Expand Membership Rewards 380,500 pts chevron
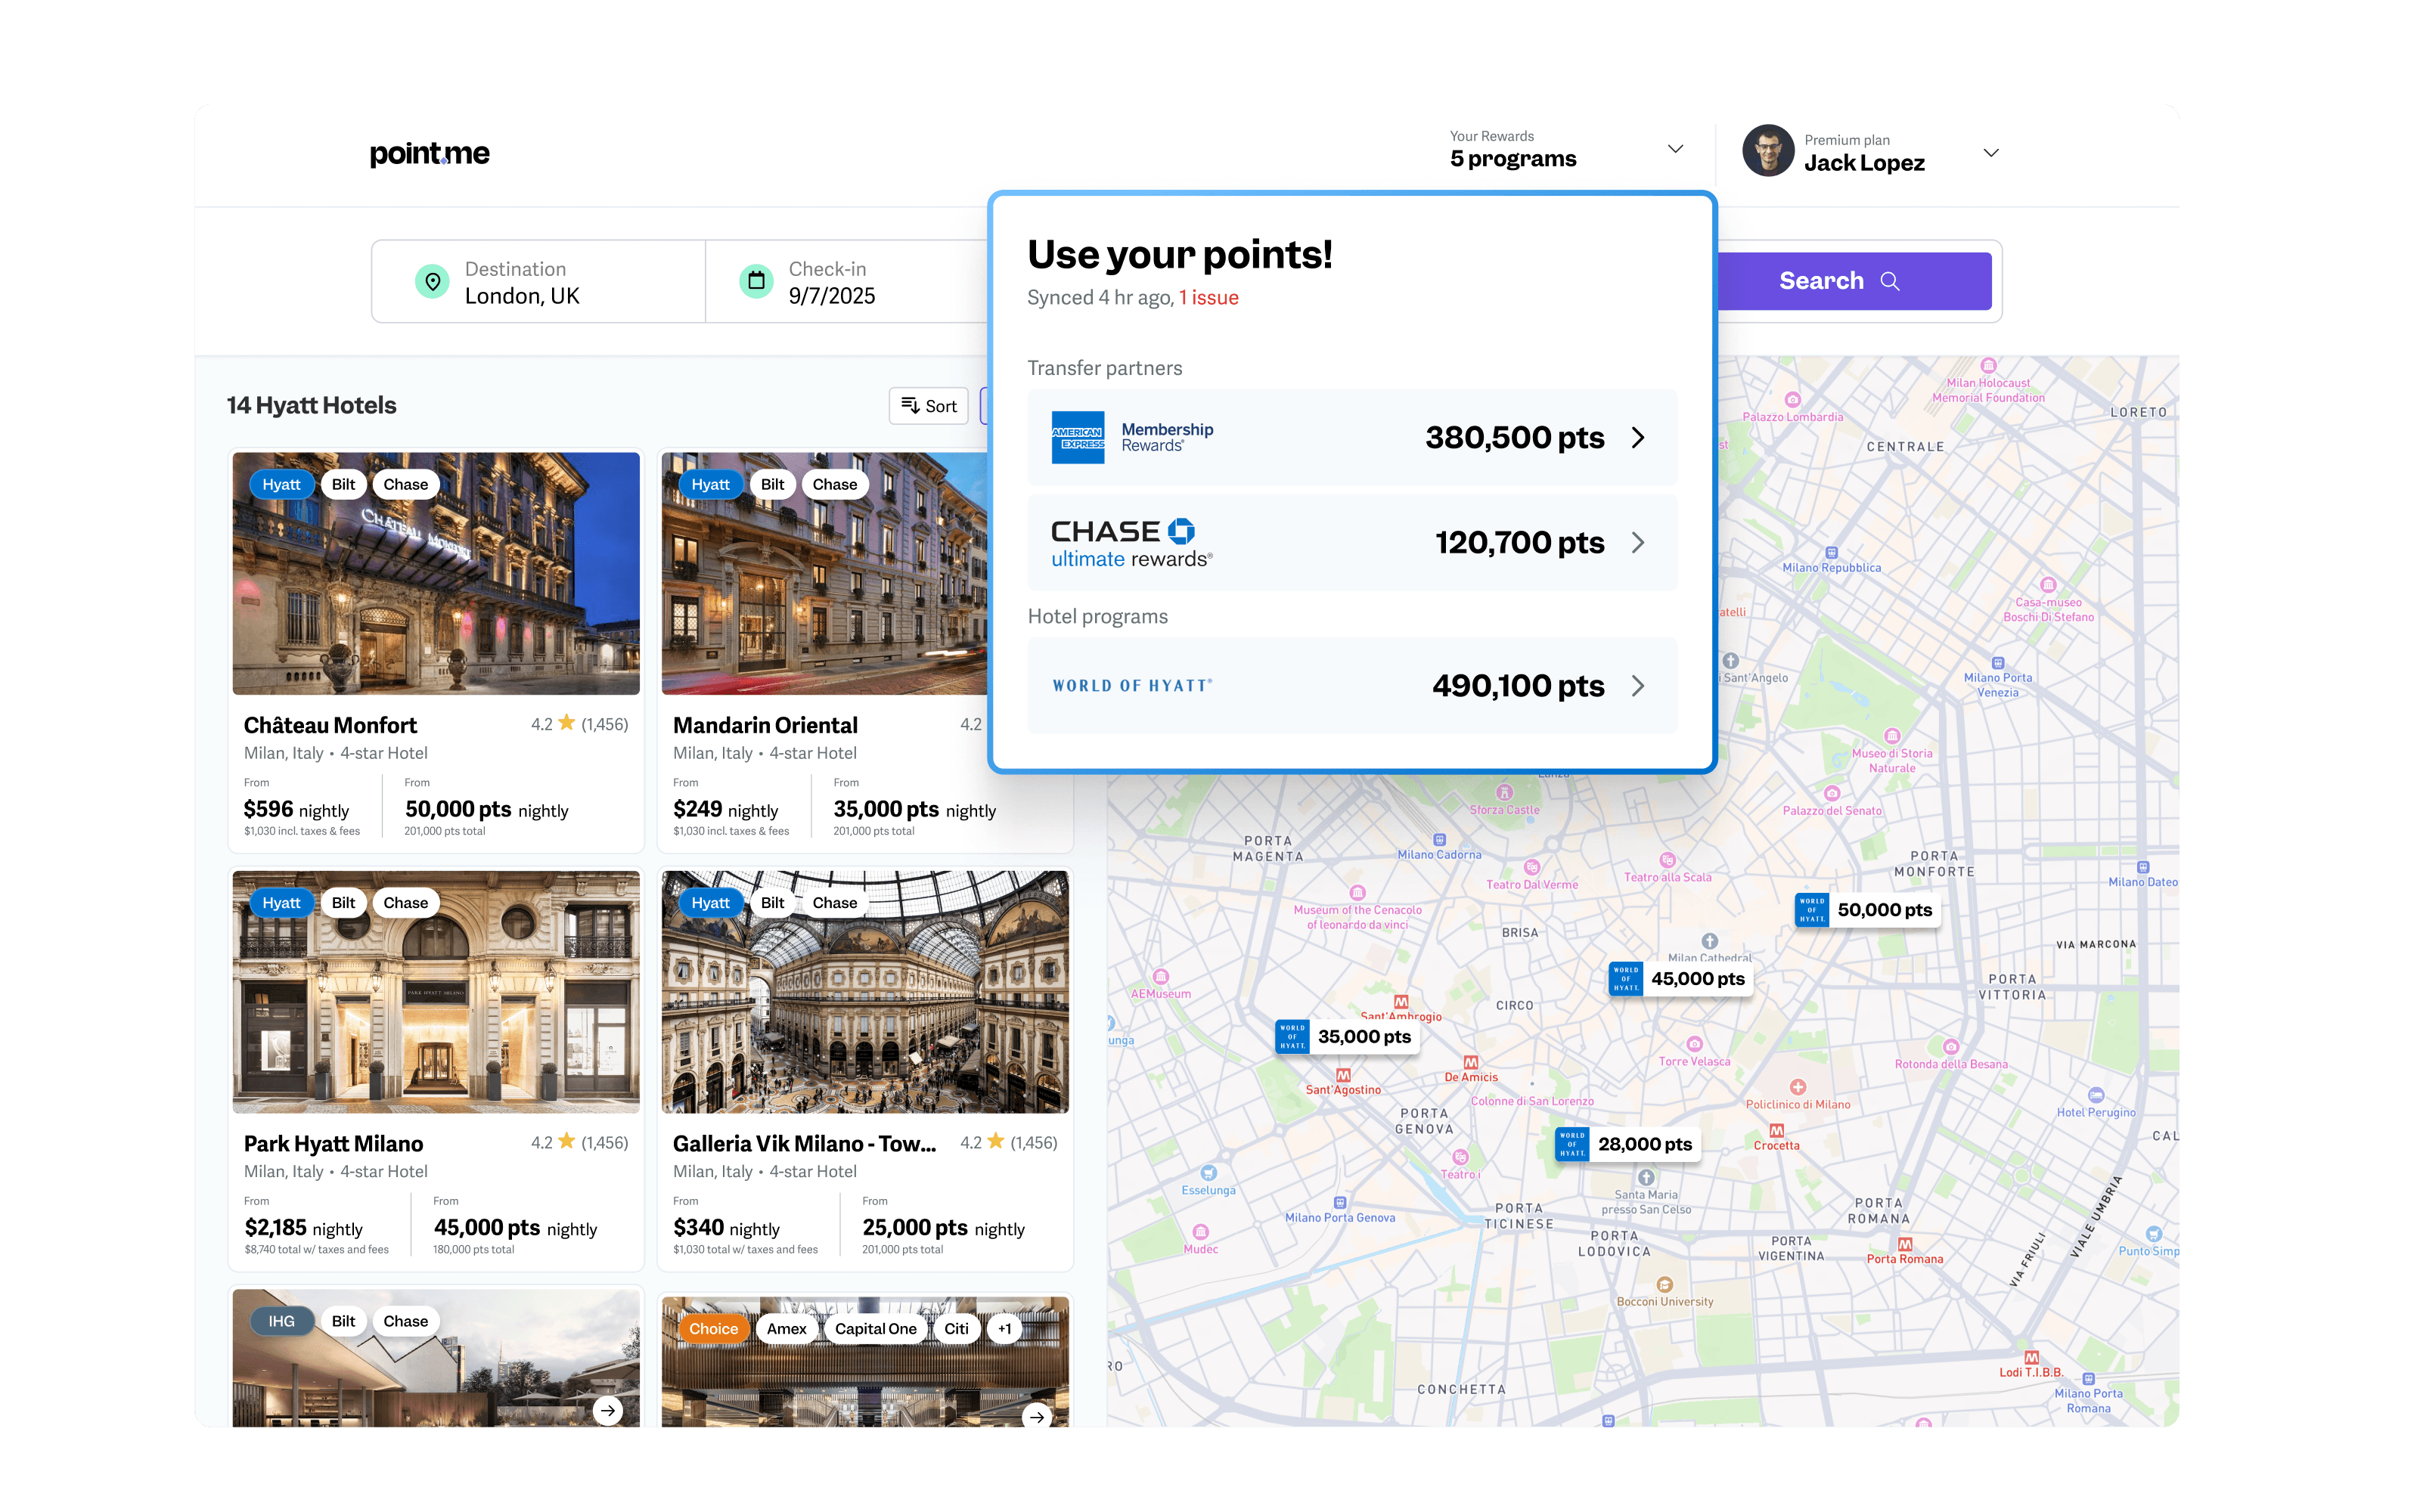2420x1512 pixels. 1638,438
